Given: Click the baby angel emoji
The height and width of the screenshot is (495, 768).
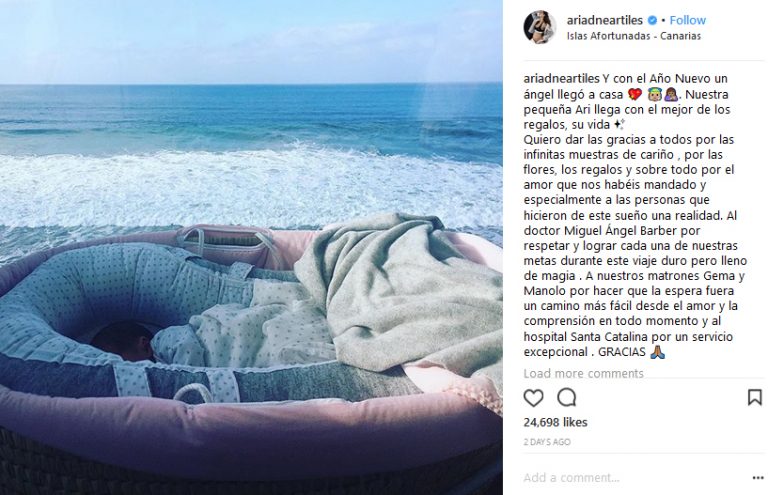Looking at the screenshot, I should pyautogui.click(x=654, y=94).
